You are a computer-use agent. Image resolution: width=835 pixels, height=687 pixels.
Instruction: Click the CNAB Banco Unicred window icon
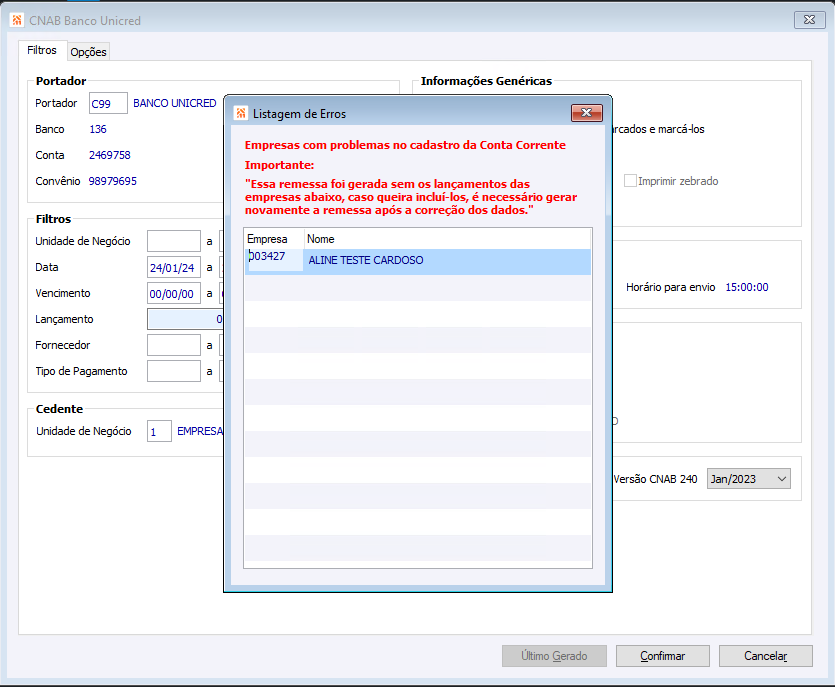click(17, 20)
